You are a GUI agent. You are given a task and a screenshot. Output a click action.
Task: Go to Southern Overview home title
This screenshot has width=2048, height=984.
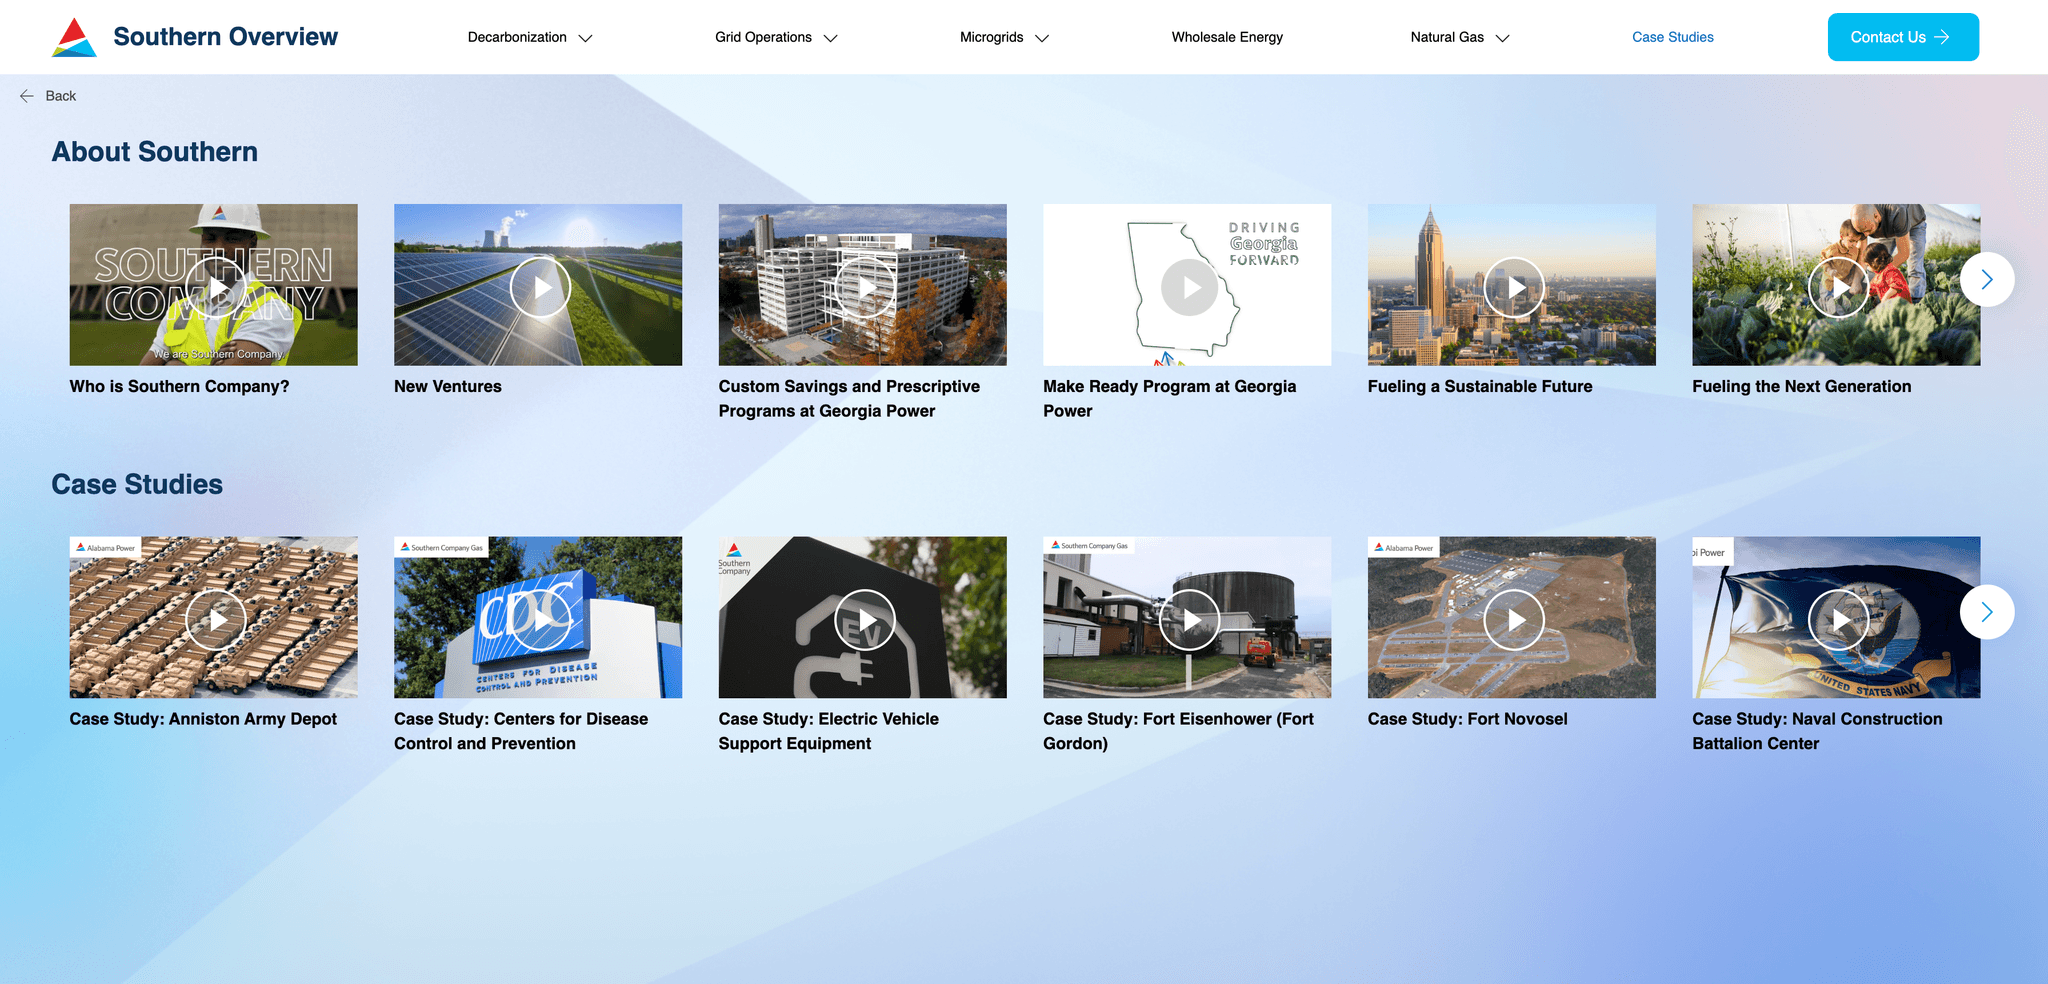point(226,37)
